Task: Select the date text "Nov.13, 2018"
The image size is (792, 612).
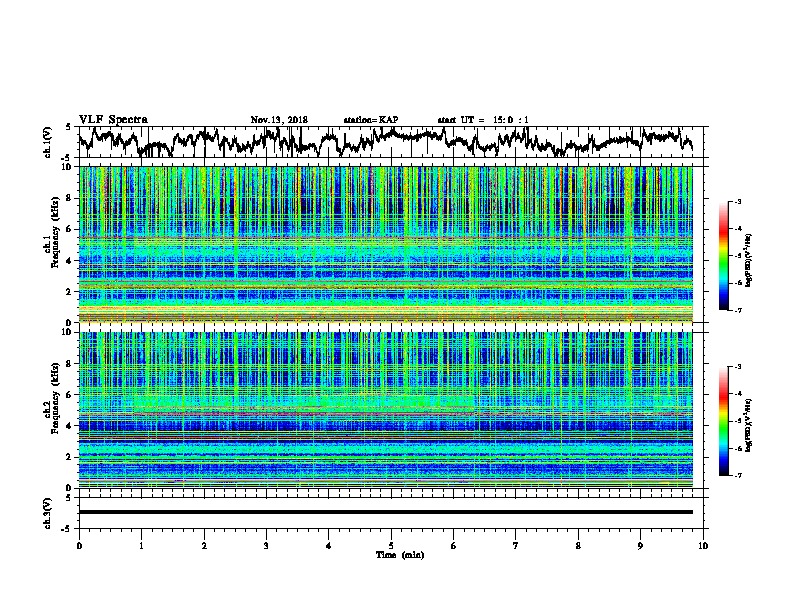Action: click(279, 120)
